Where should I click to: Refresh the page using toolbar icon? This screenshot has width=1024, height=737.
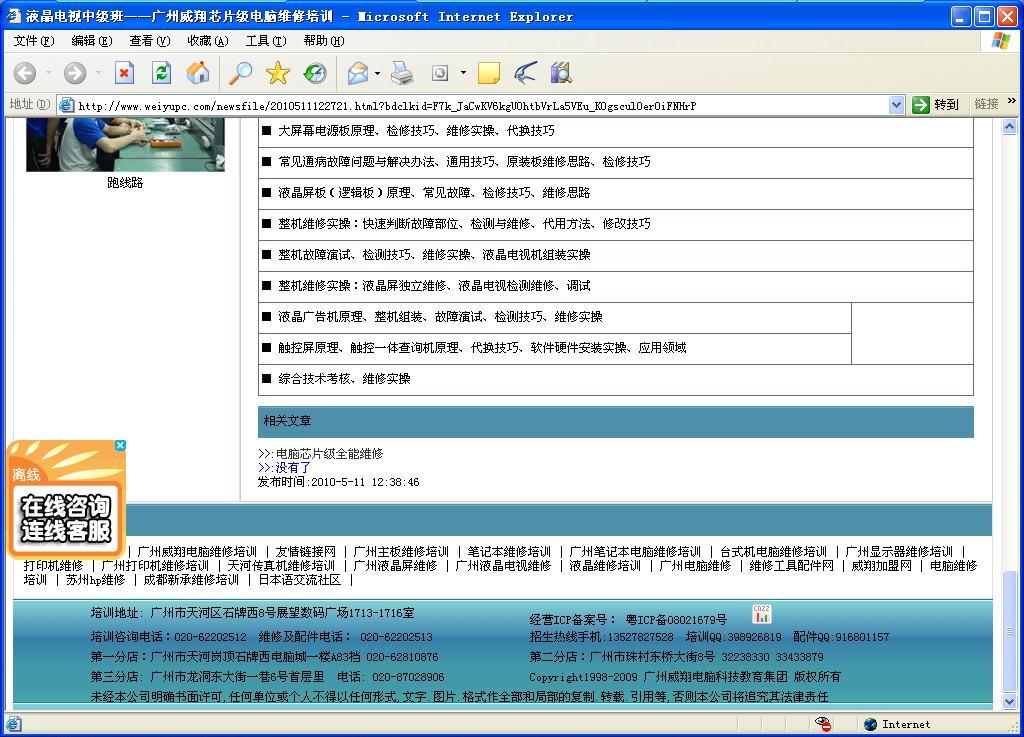pyautogui.click(x=161, y=73)
